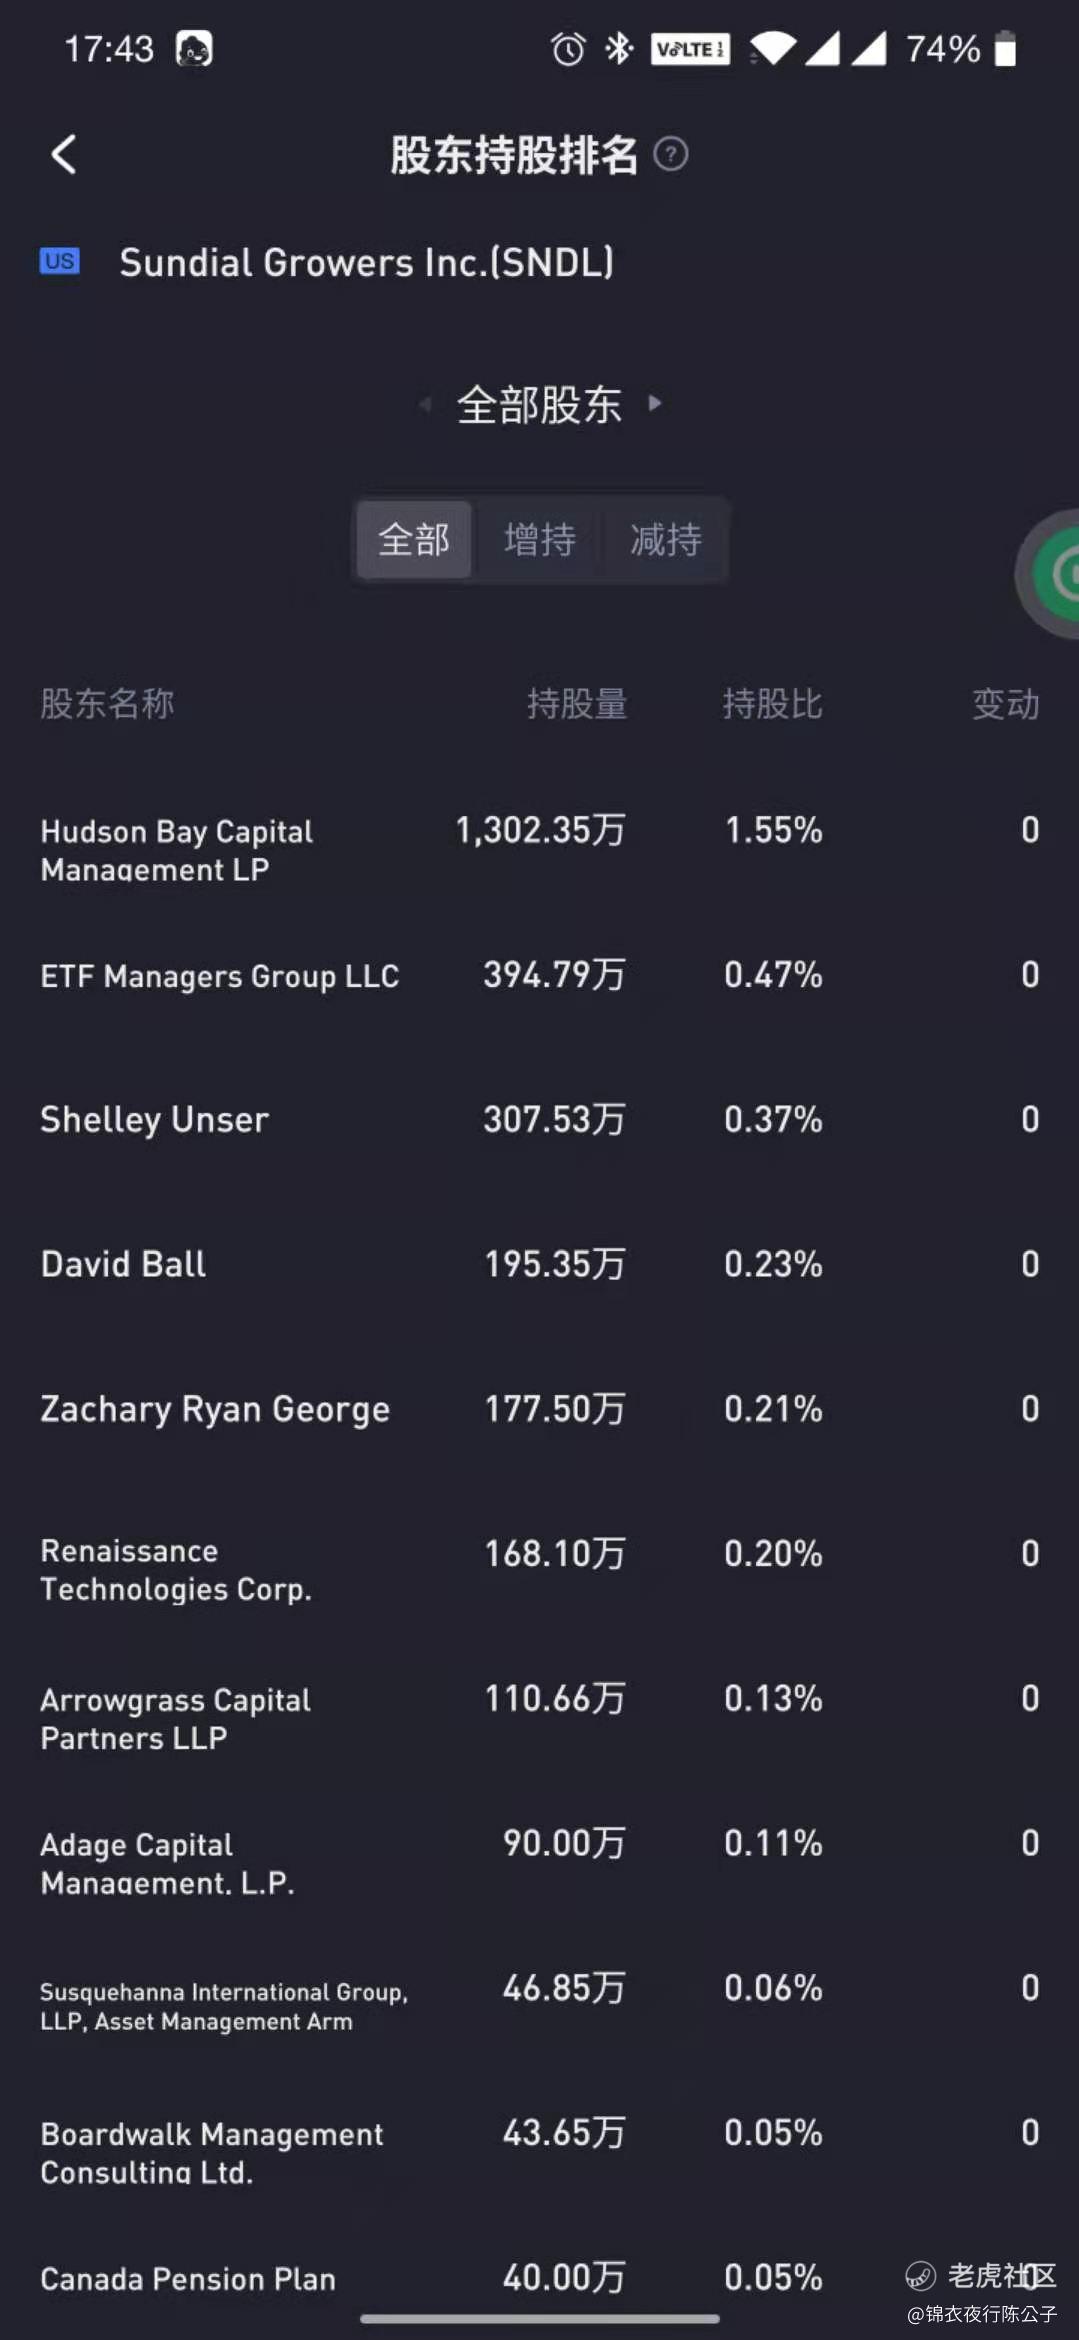Sort by the 持股比 column header
The image size is (1079, 2340).
773,704
